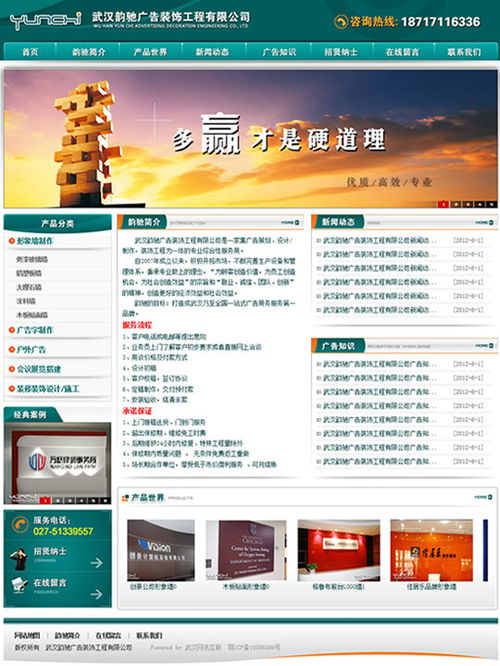Screen dimensions: 500x666
Task: Open the 广告知识 navigation item
Action: (x=279, y=52)
